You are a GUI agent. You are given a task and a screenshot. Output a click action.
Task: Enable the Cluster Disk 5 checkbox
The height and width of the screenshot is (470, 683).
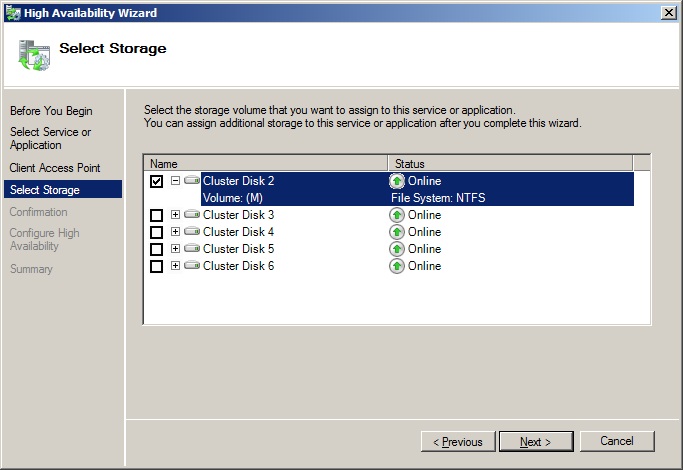point(156,249)
